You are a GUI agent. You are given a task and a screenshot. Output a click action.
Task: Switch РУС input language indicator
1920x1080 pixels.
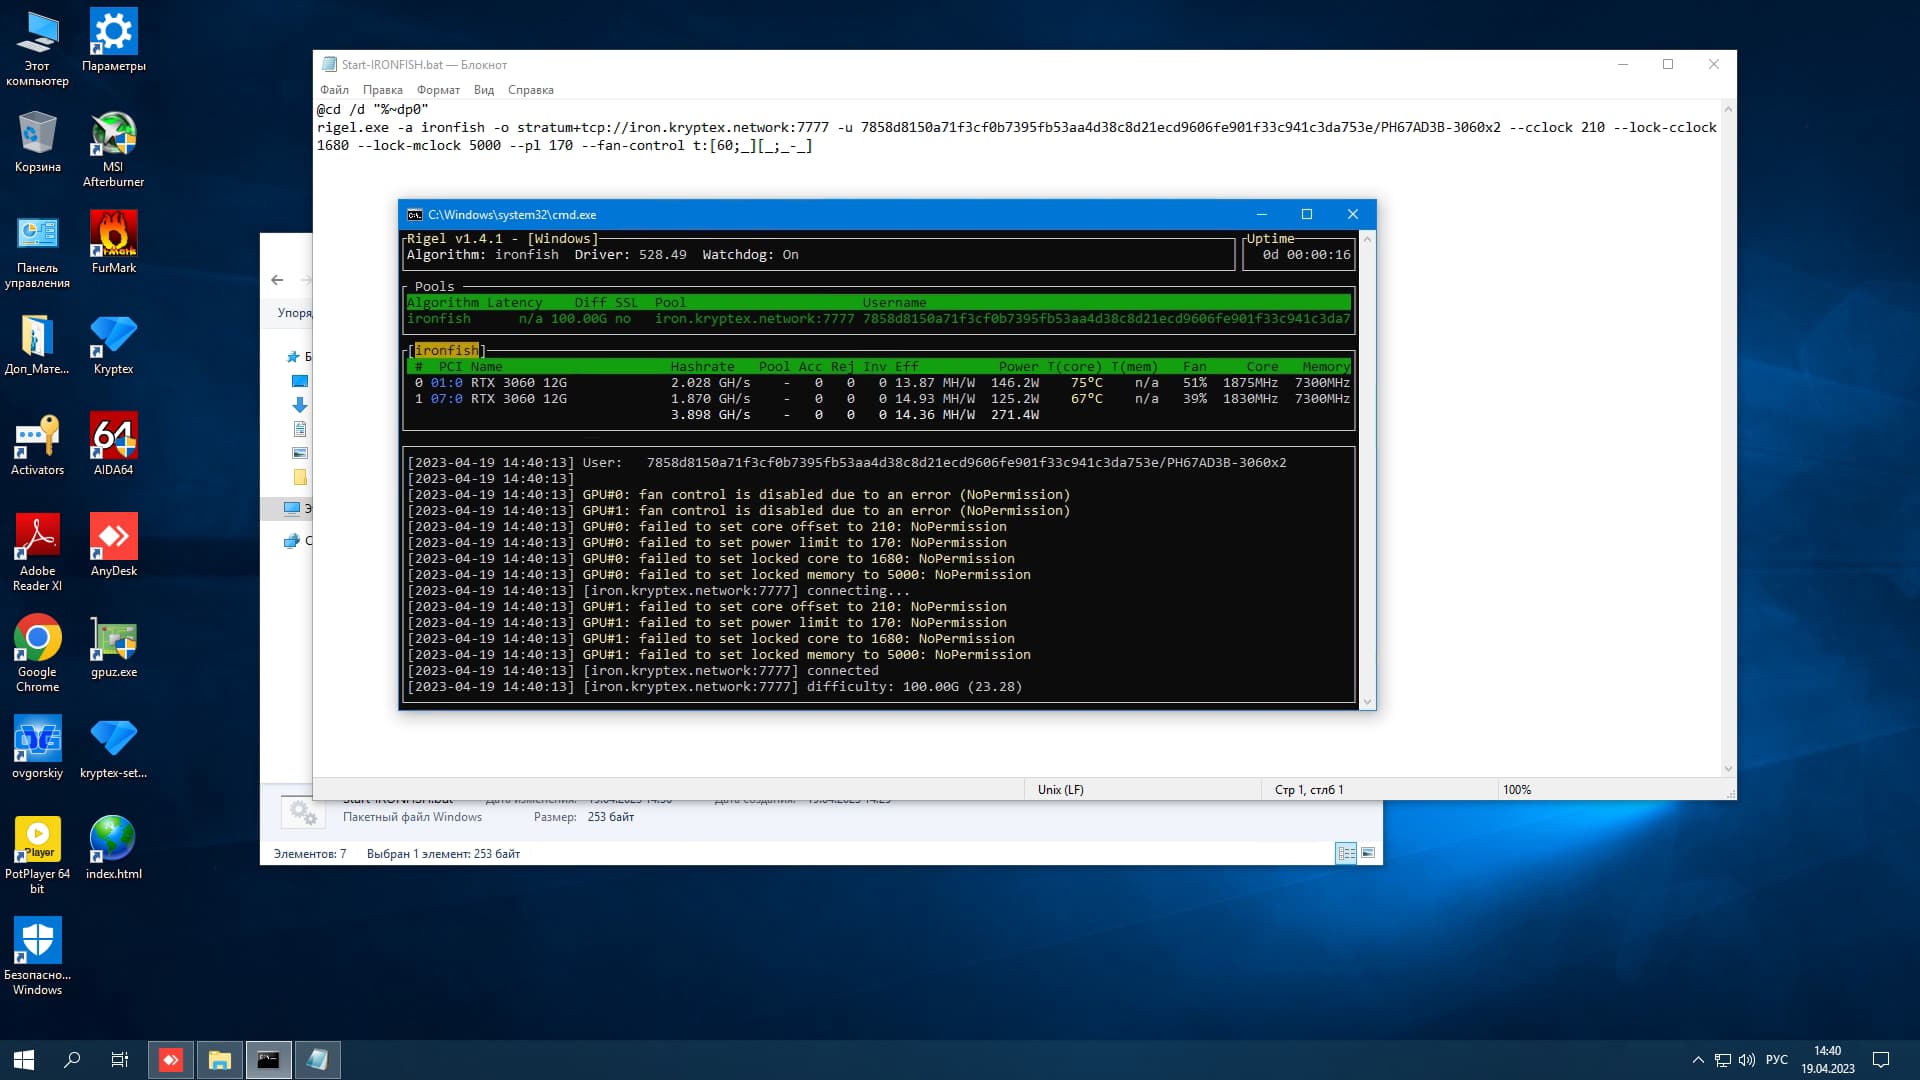[1777, 1060]
